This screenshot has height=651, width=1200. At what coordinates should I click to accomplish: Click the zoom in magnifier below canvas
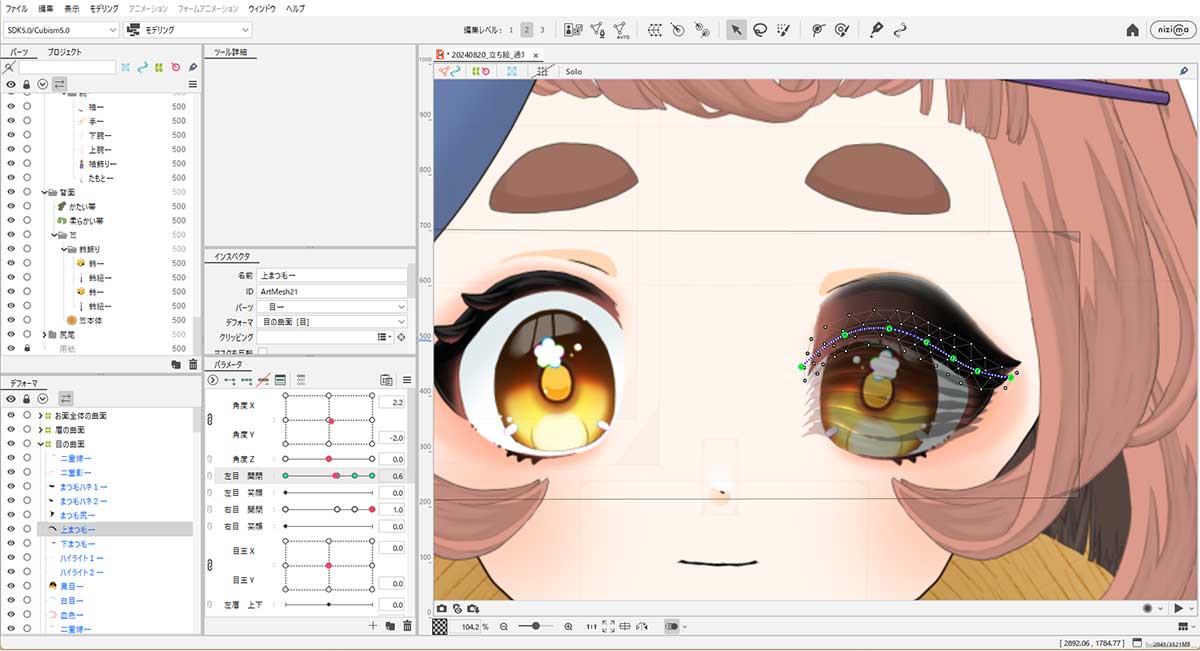569,626
